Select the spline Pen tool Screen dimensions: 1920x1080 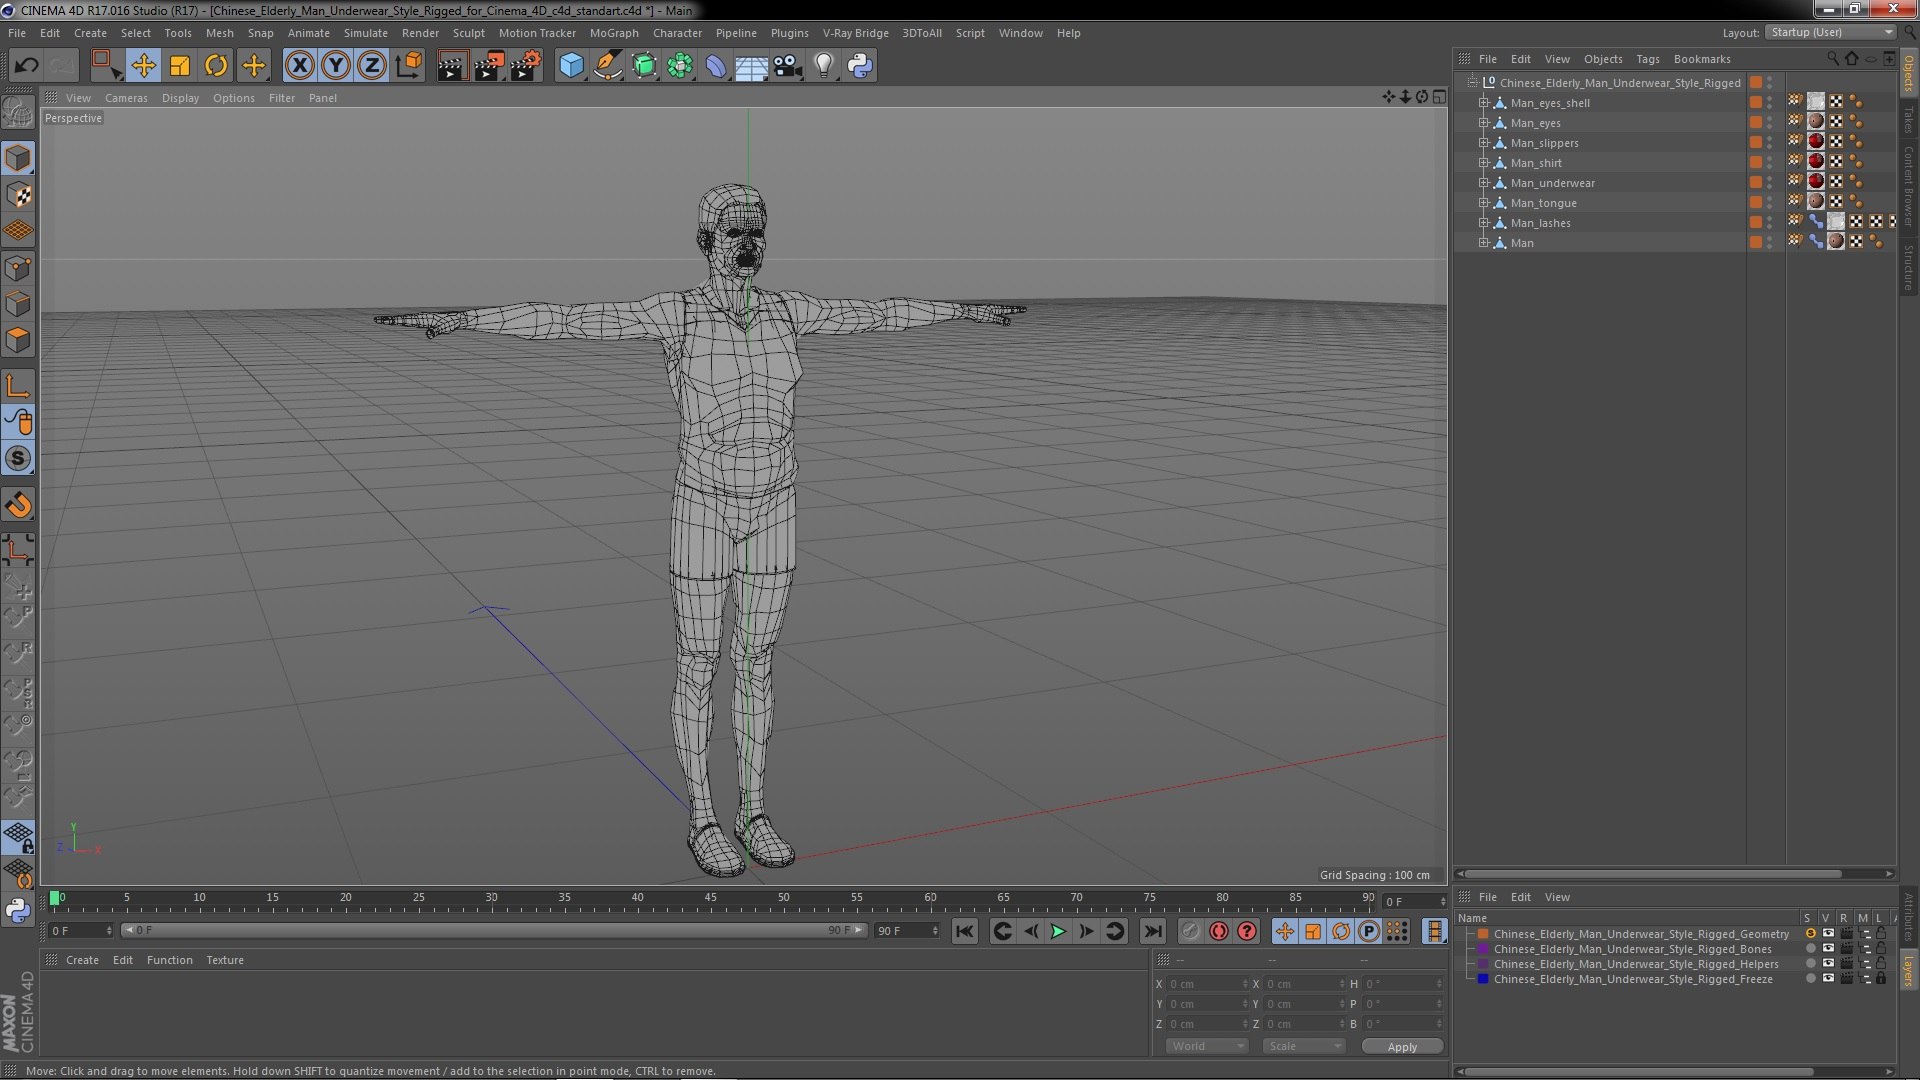click(x=607, y=66)
